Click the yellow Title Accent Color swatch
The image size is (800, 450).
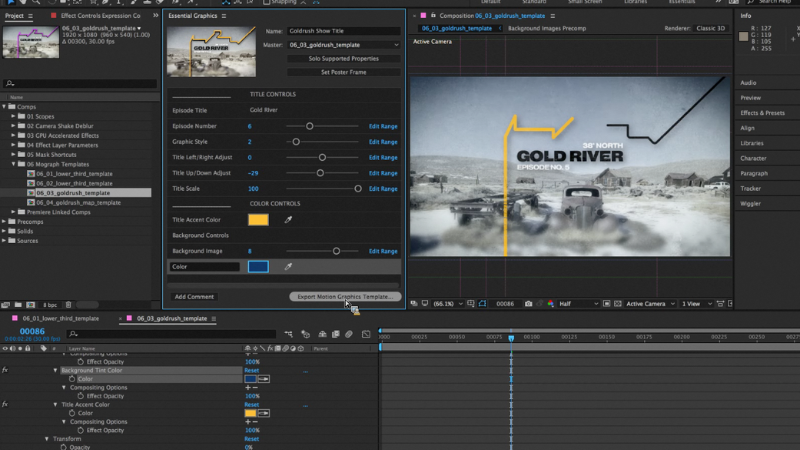[258, 220]
